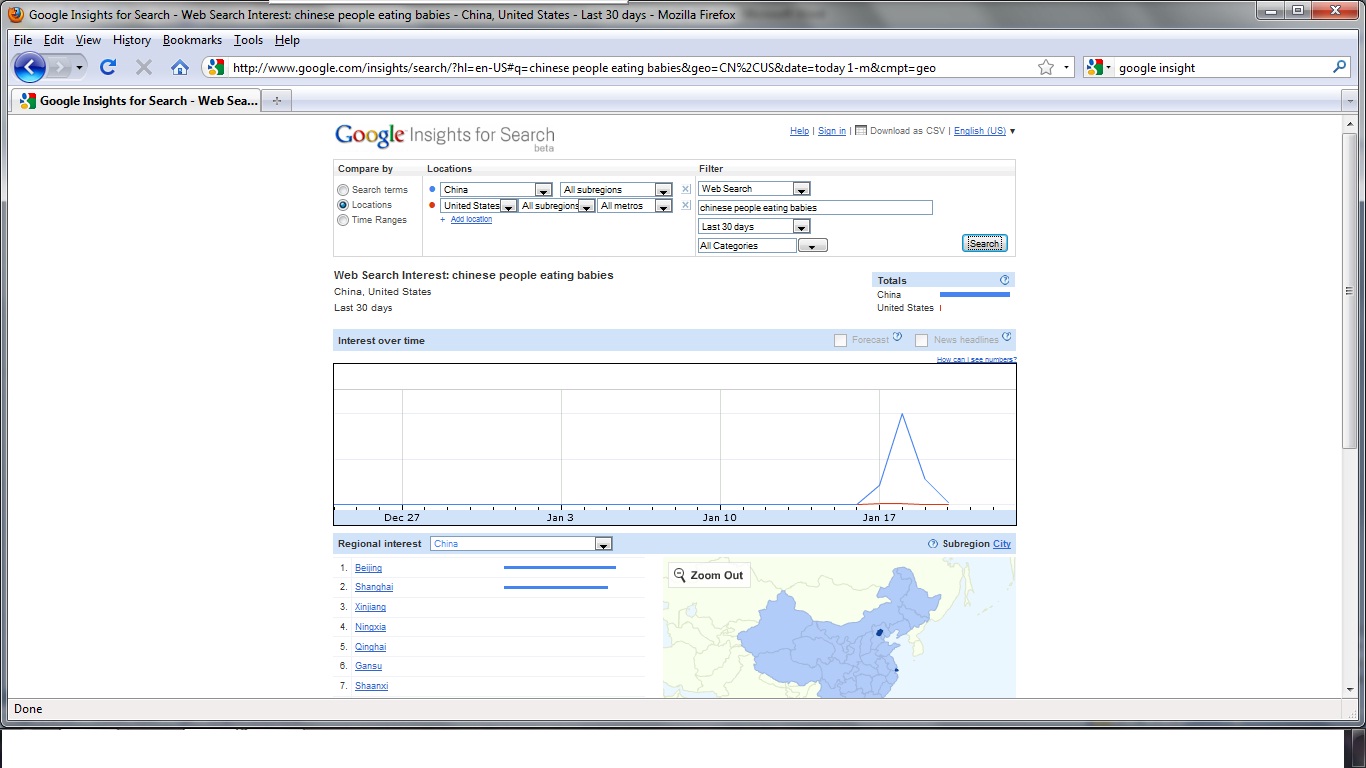The width and height of the screenshot is (1366, 768).
Task: Open the China country dropdown
Action: coord(497,190)
